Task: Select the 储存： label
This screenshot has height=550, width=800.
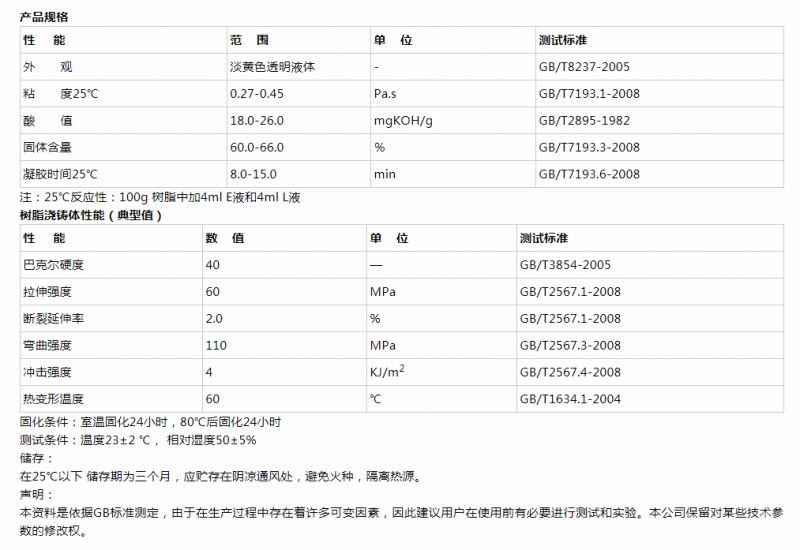Action: coord(37,458)
